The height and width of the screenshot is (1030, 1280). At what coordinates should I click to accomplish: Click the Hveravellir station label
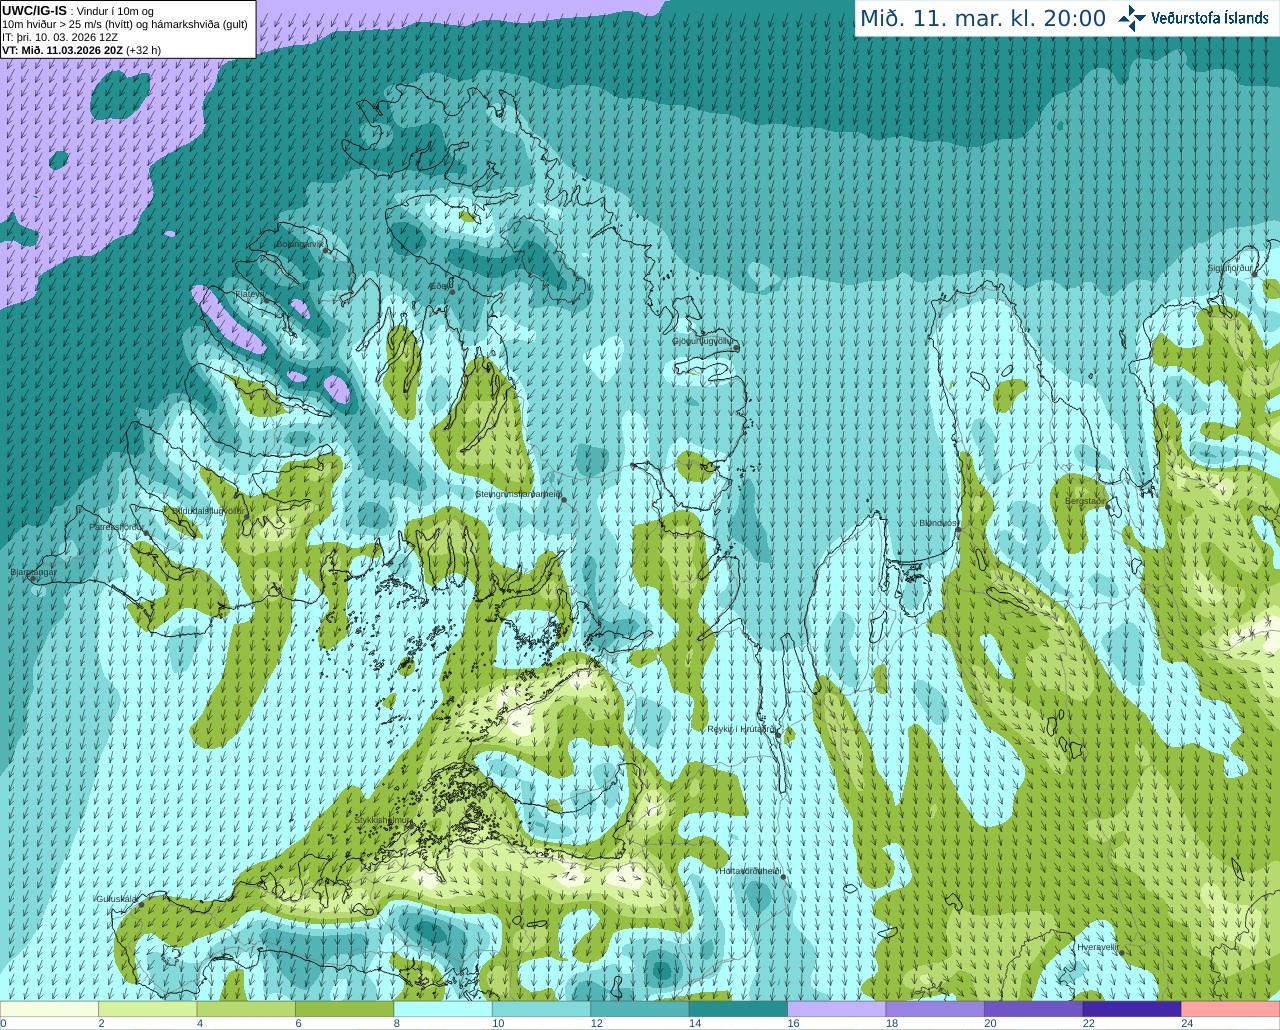[x=1097, y=946]
